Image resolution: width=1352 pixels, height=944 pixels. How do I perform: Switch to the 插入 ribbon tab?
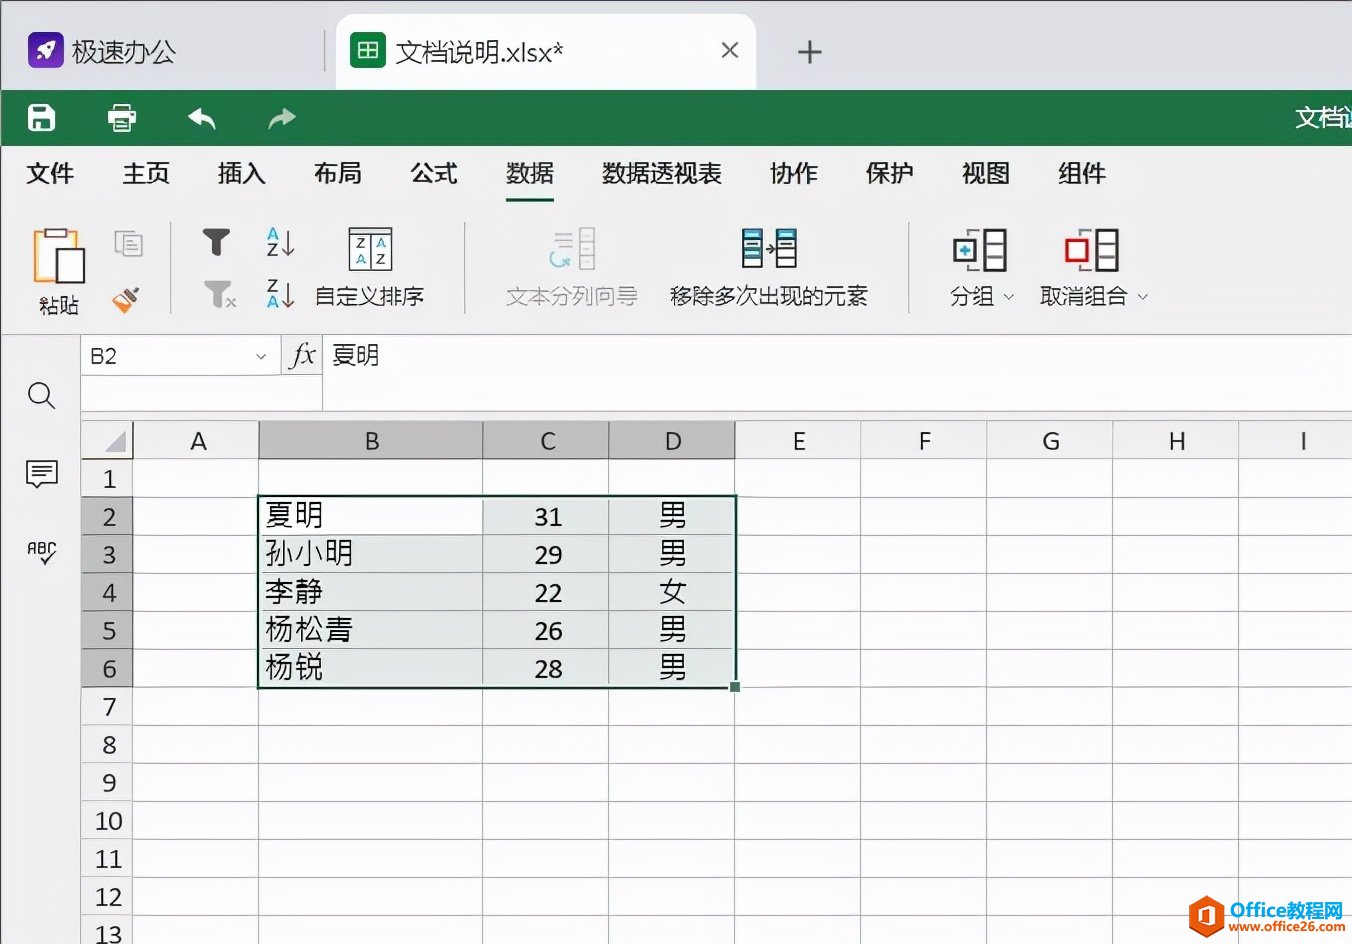point(240,173)
